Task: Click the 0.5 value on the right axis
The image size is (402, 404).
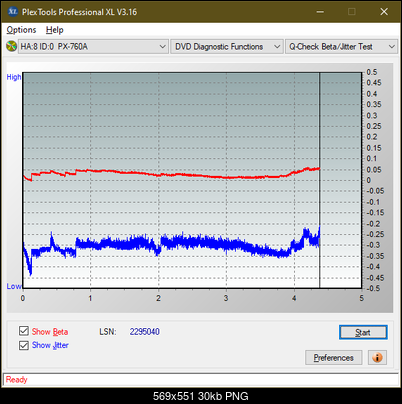Action: 372,72
